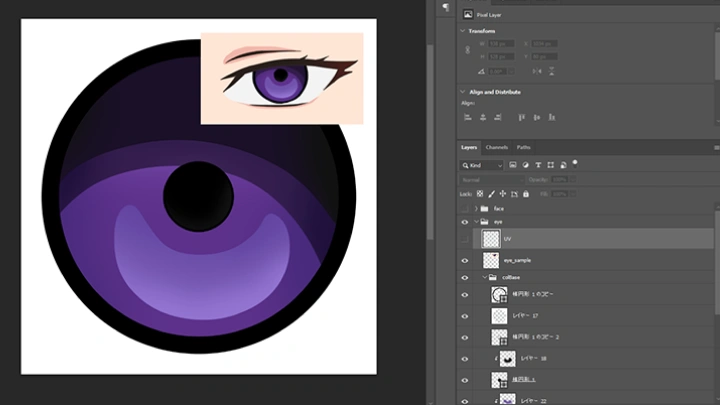The height and width of the screenshot is (405, 720).
Task: Click the pixel layer filter icon
Action: click(x=513, y=165)
